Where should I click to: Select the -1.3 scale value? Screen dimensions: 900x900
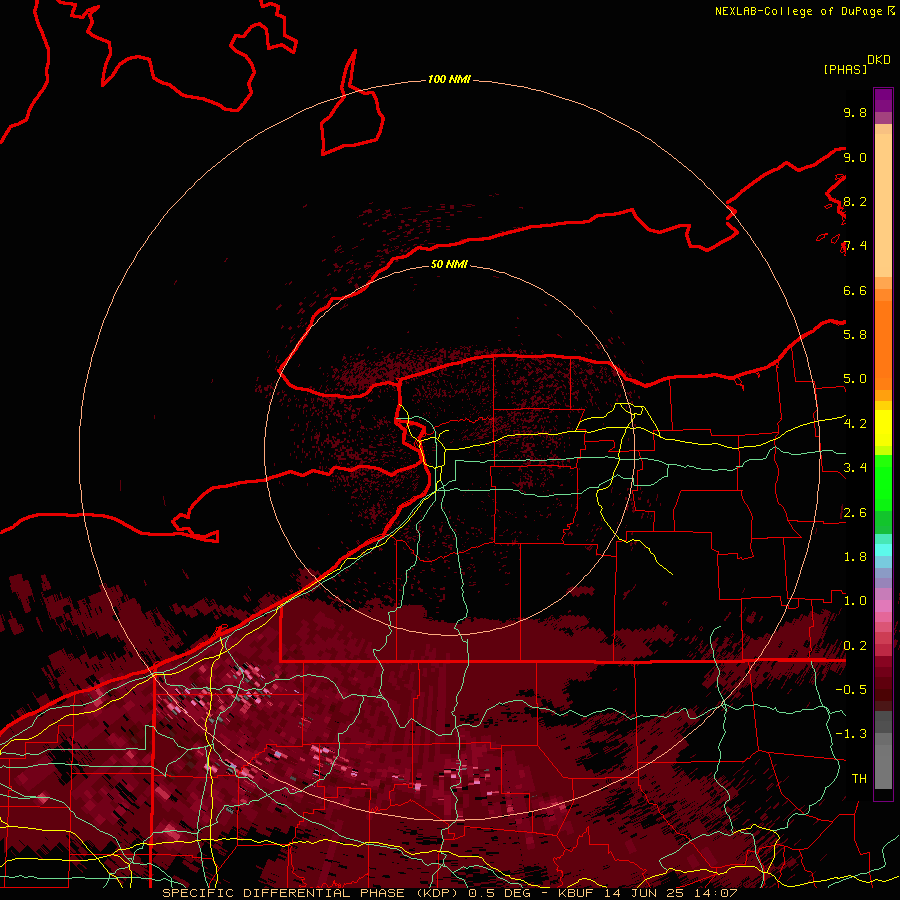coord(851,734)
